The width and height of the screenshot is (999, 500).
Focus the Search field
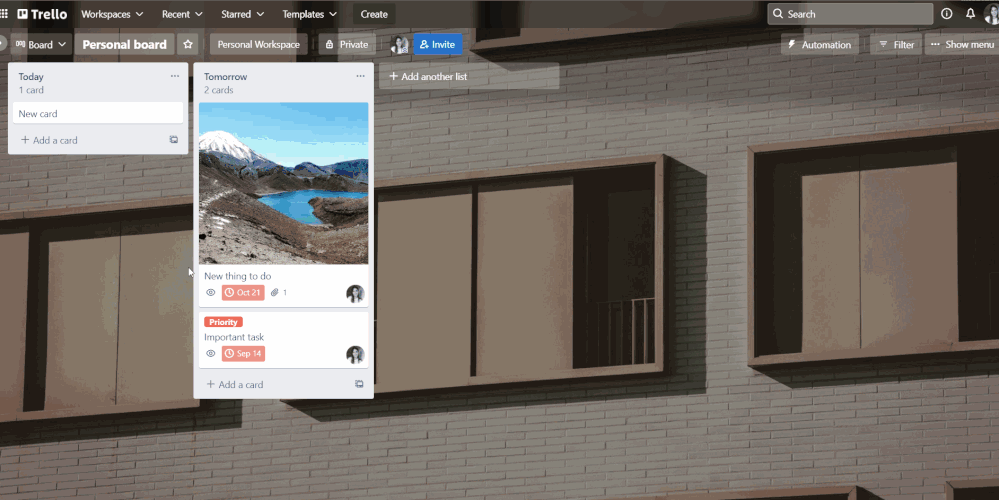coord(850,14)
